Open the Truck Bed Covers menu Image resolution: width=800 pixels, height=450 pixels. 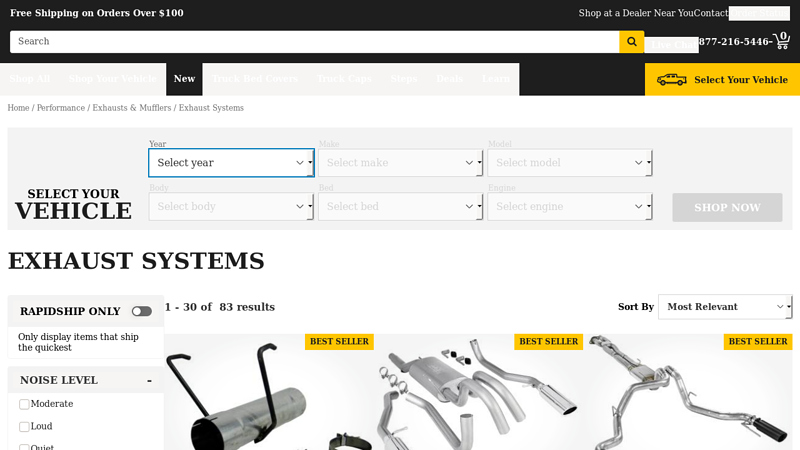(x=255, y=79)
